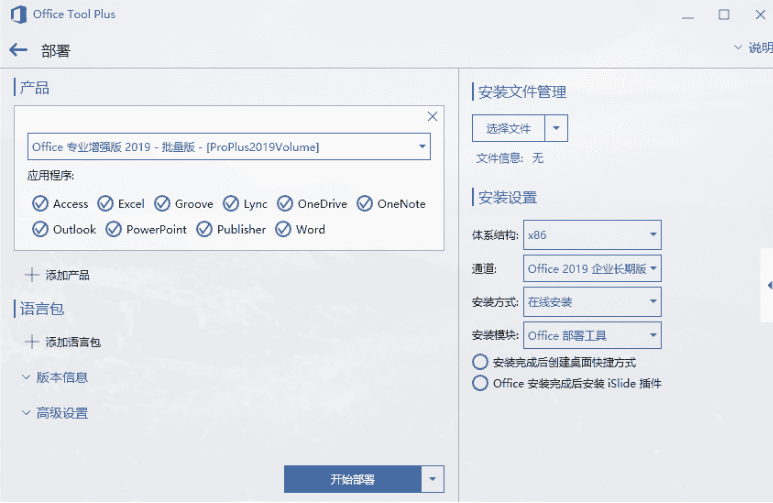Enable iSlide 插件 install option
773x503 pixels.
pyautogui.click(x=480, y=383)
